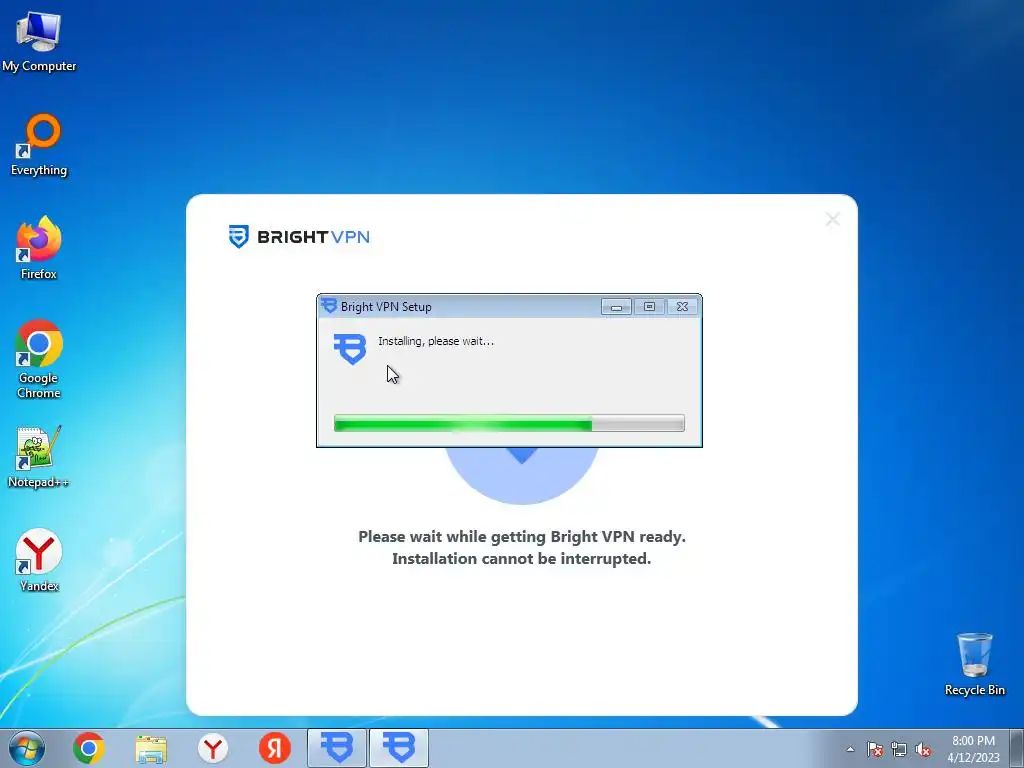Close the large Bright VPN installer panel
Viewport: 1024px width, 768px height.
pyautogui.click(x=833, y=219)
